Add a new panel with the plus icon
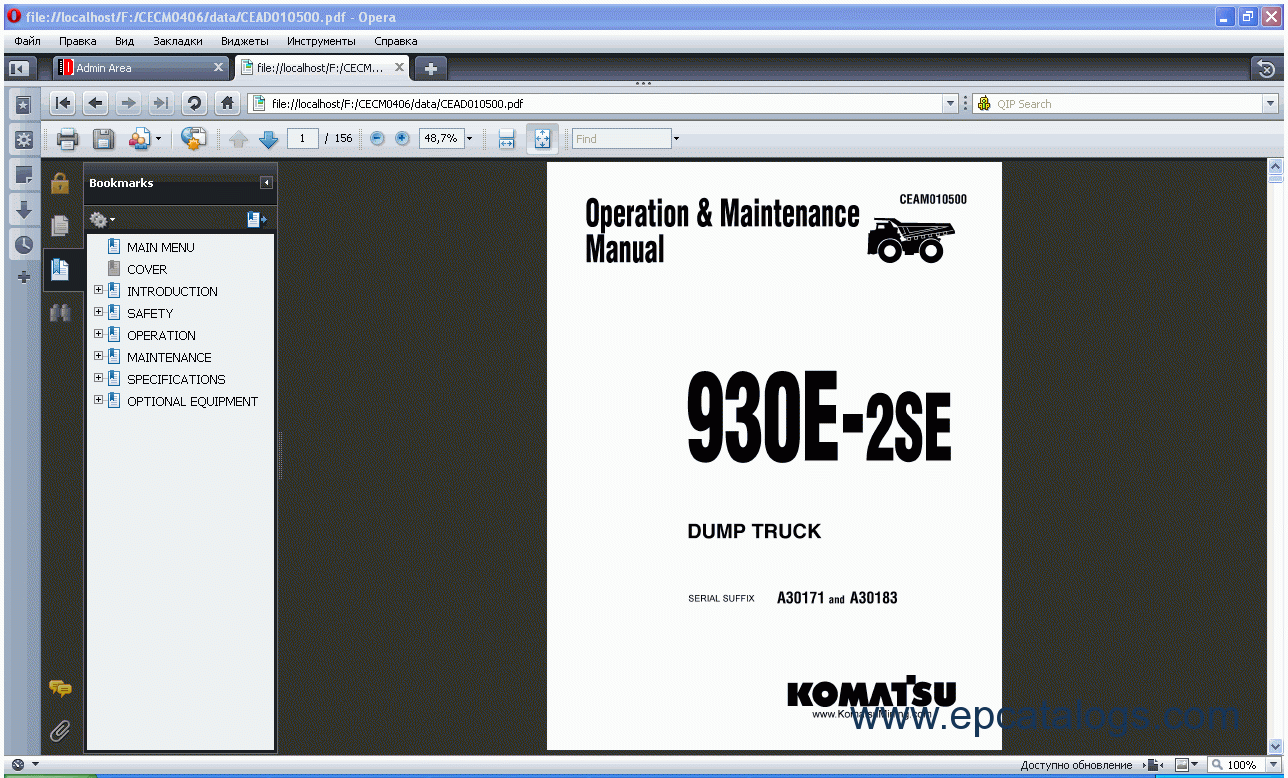Screen dimensions: 1288x778 23,277
